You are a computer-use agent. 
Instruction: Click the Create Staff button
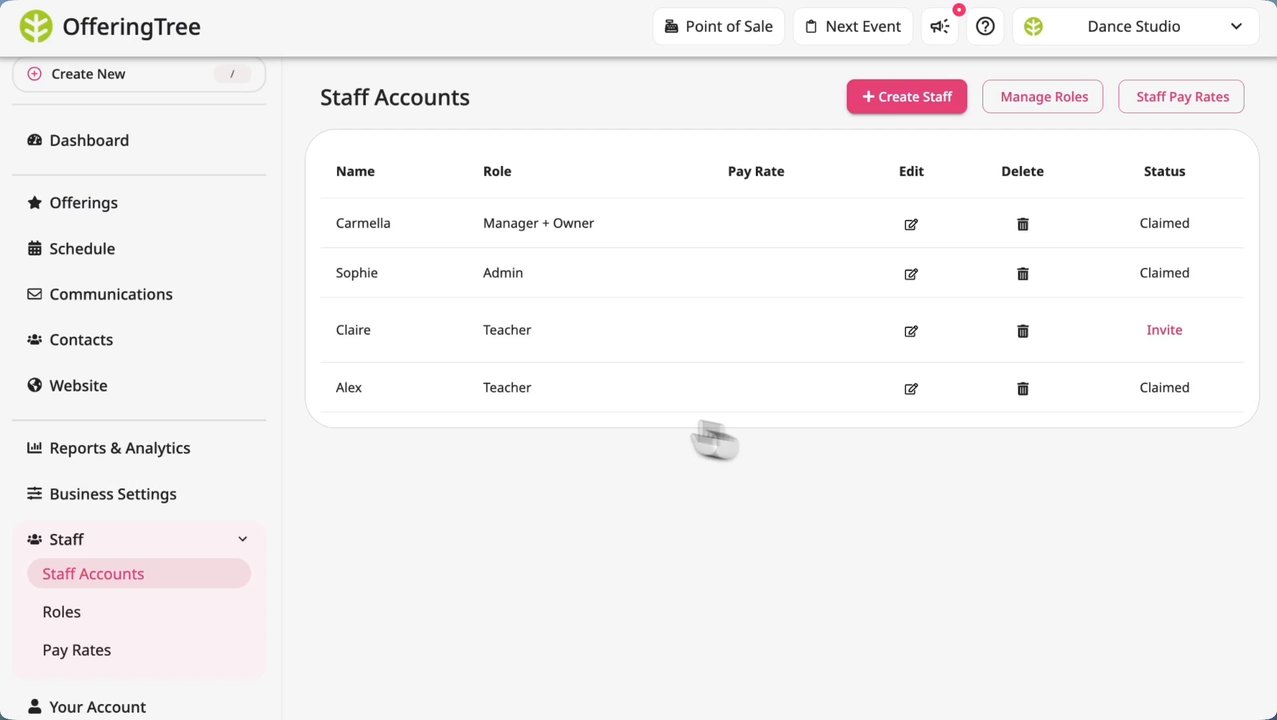[906, 97]
